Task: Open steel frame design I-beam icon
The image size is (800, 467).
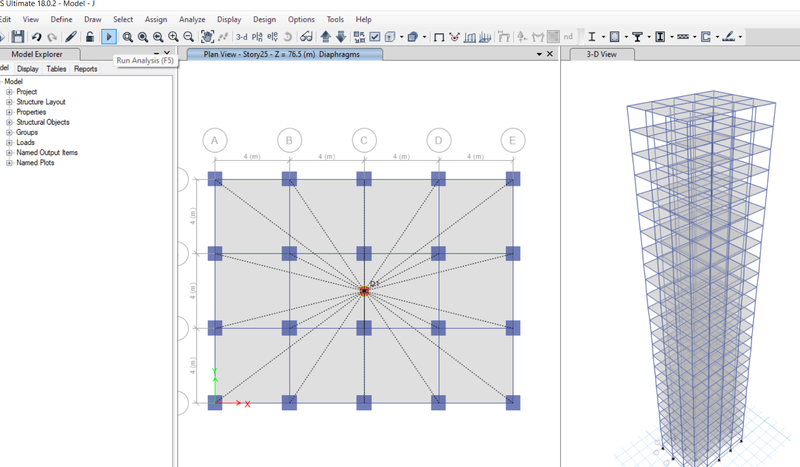Action: pyautogui.click(x=592, y=37)
